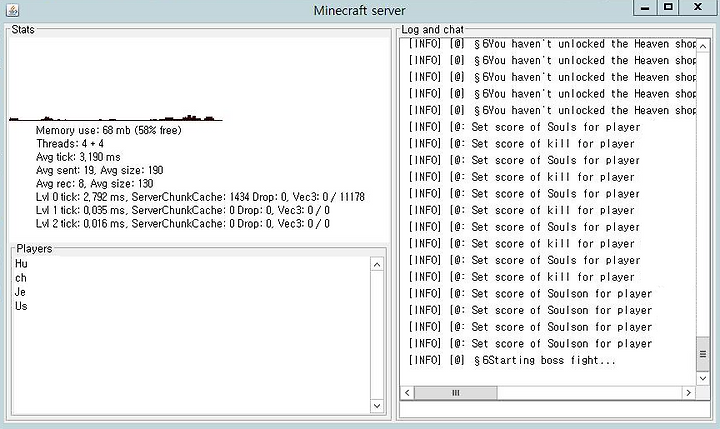Select player ch in Players list
This screenshot has height=429, width=720.
coord(21,278)
